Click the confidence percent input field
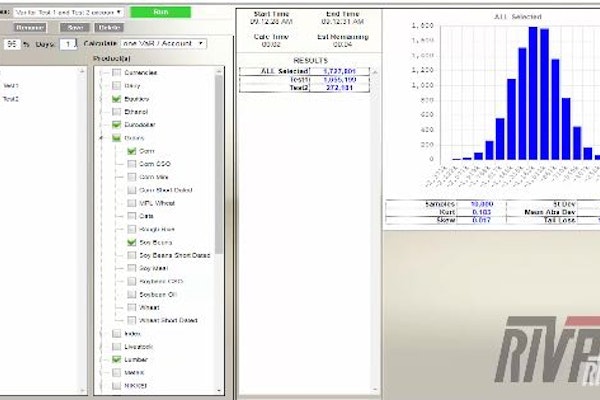Viewport: 600px width, 400px height. coord(12,44)
